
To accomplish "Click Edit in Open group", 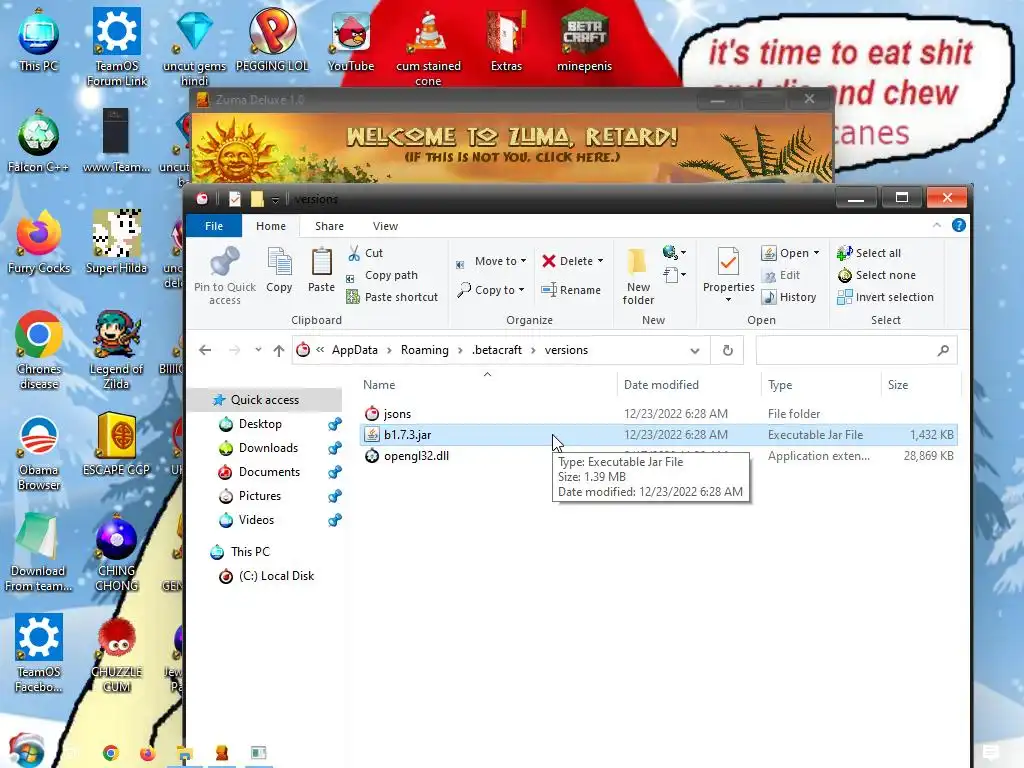I will pos(781,276).
